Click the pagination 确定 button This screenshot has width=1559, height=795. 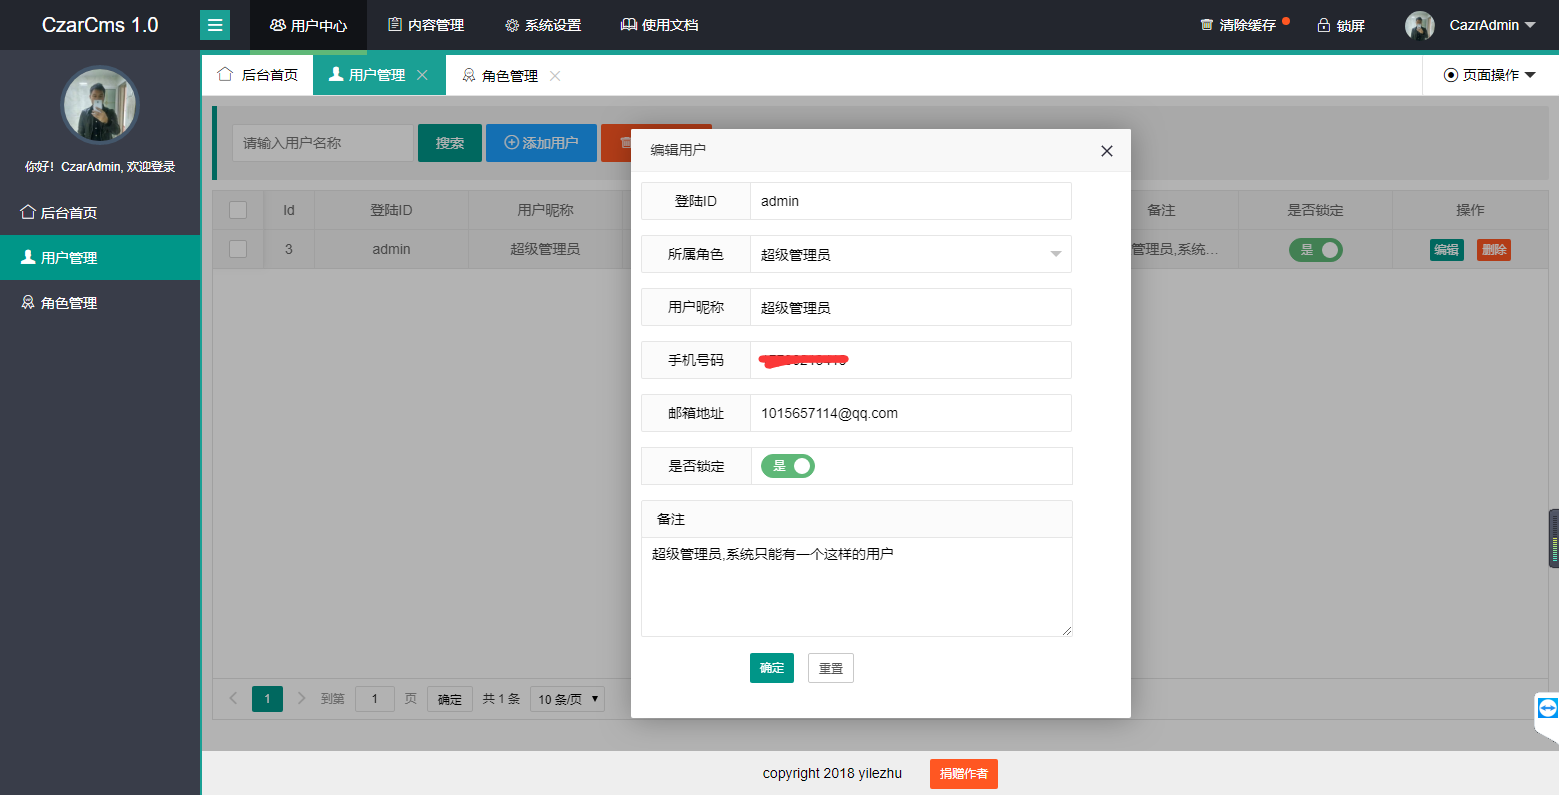point(450,699)
